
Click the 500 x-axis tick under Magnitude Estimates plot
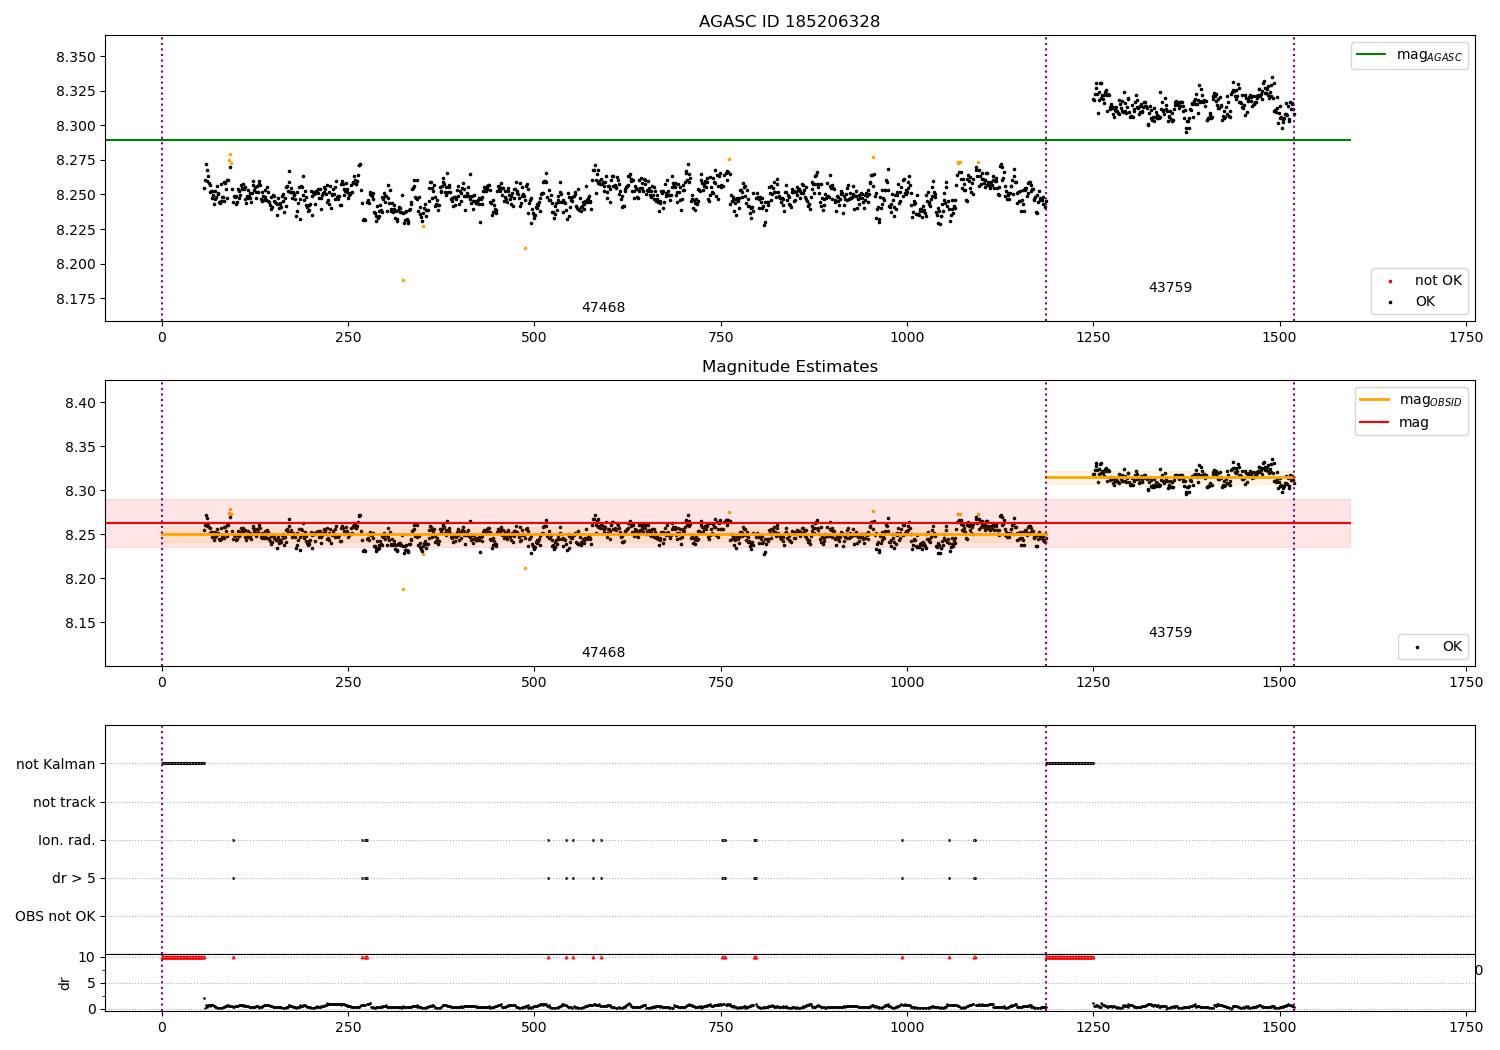pyautogui.click(x=534, y=683)
